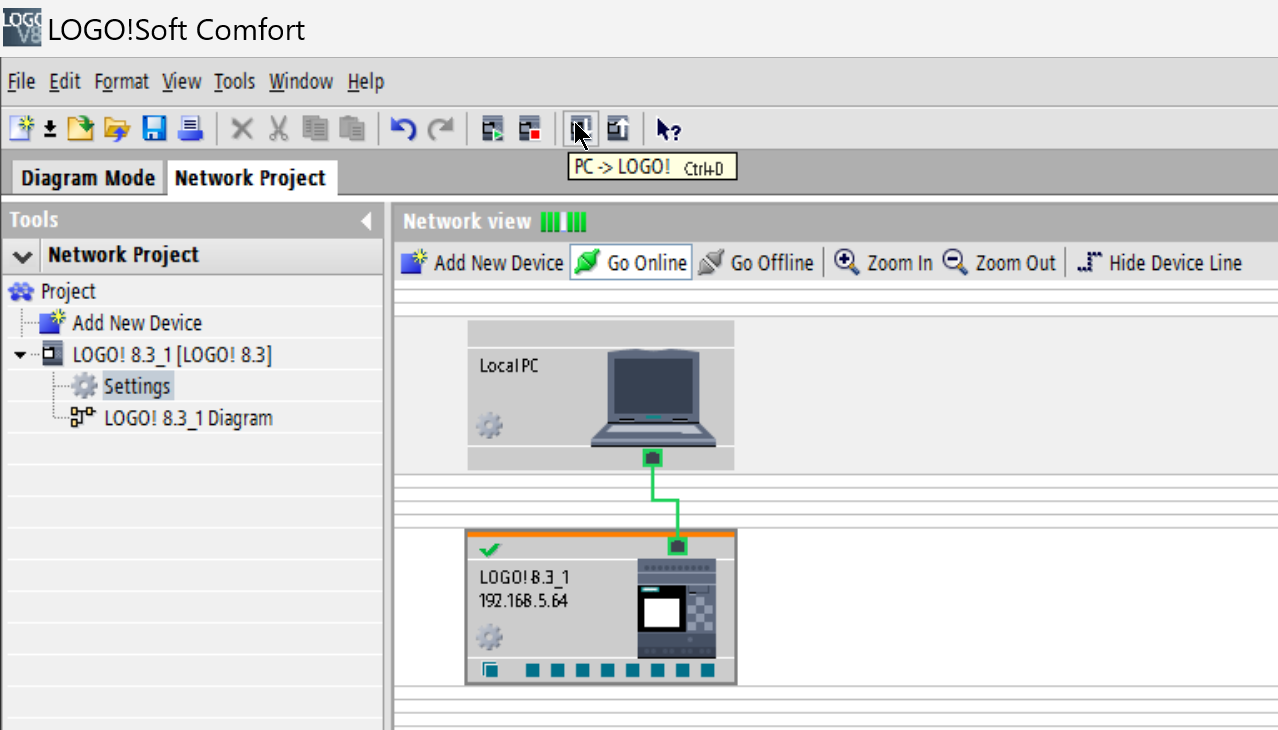The width and height of the screenshot is (1278, 730).
Task: Click the Go Online button
Action: (x=631, y=263)
